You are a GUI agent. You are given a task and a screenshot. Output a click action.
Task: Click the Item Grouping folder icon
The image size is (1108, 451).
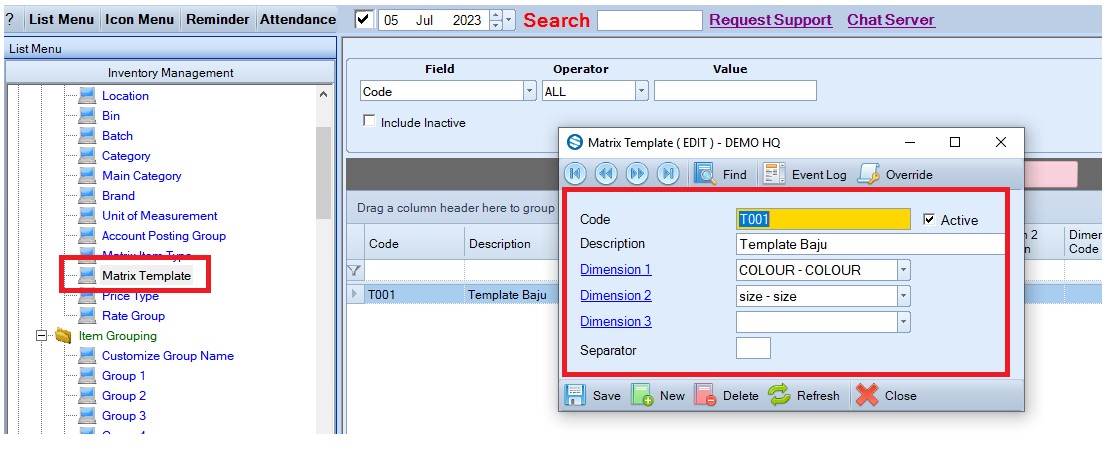[63, 336]
